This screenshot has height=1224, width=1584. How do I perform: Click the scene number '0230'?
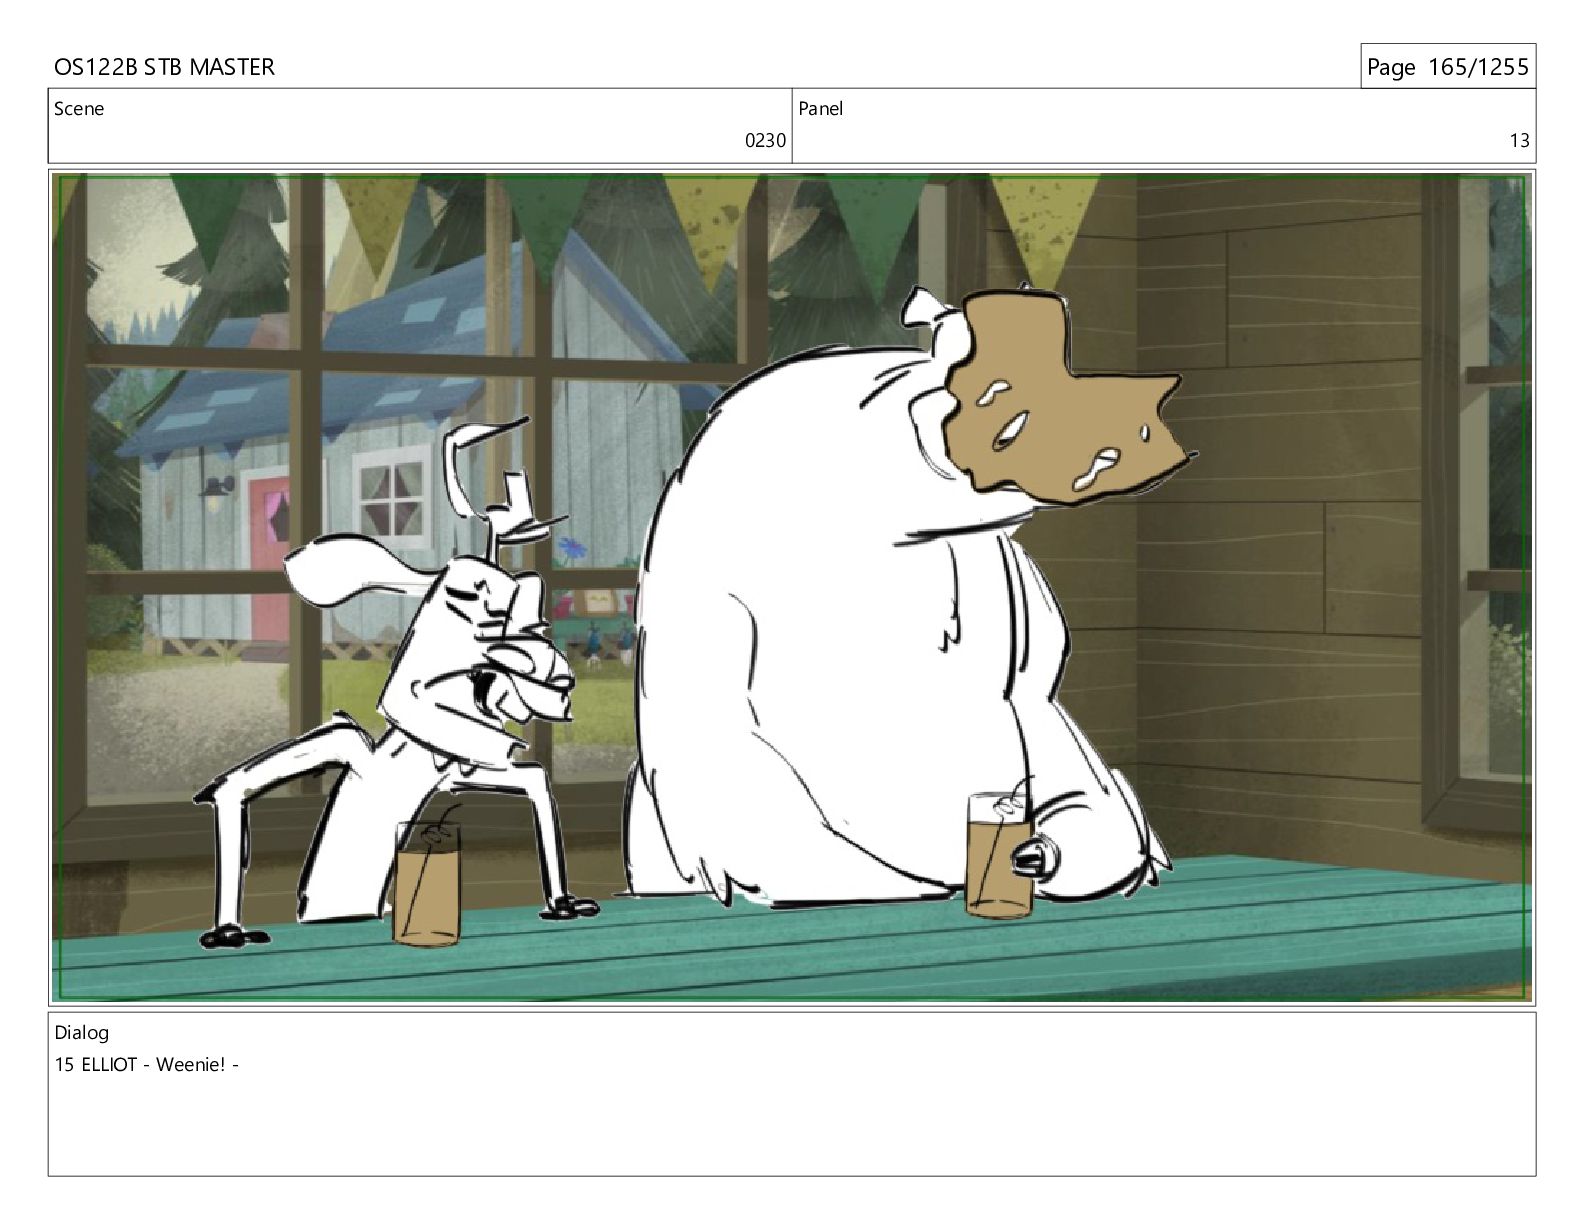(x=765, y=141)
